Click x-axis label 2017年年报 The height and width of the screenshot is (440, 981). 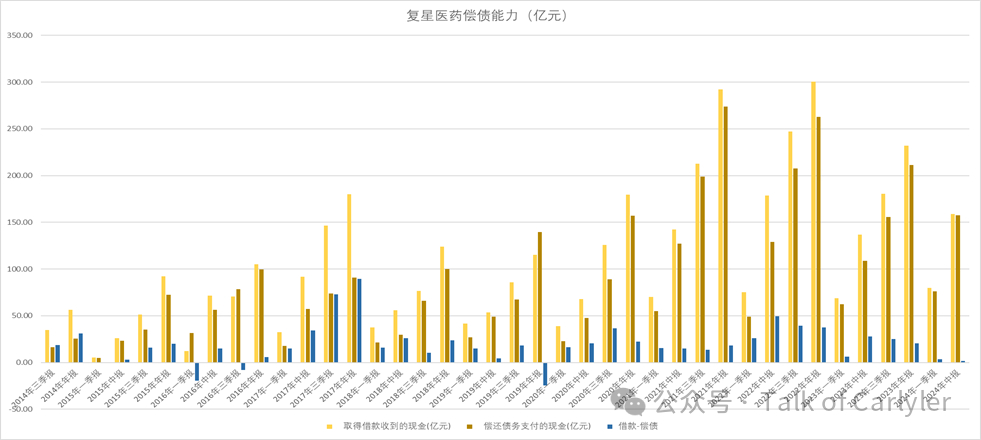tap(338, 384)
